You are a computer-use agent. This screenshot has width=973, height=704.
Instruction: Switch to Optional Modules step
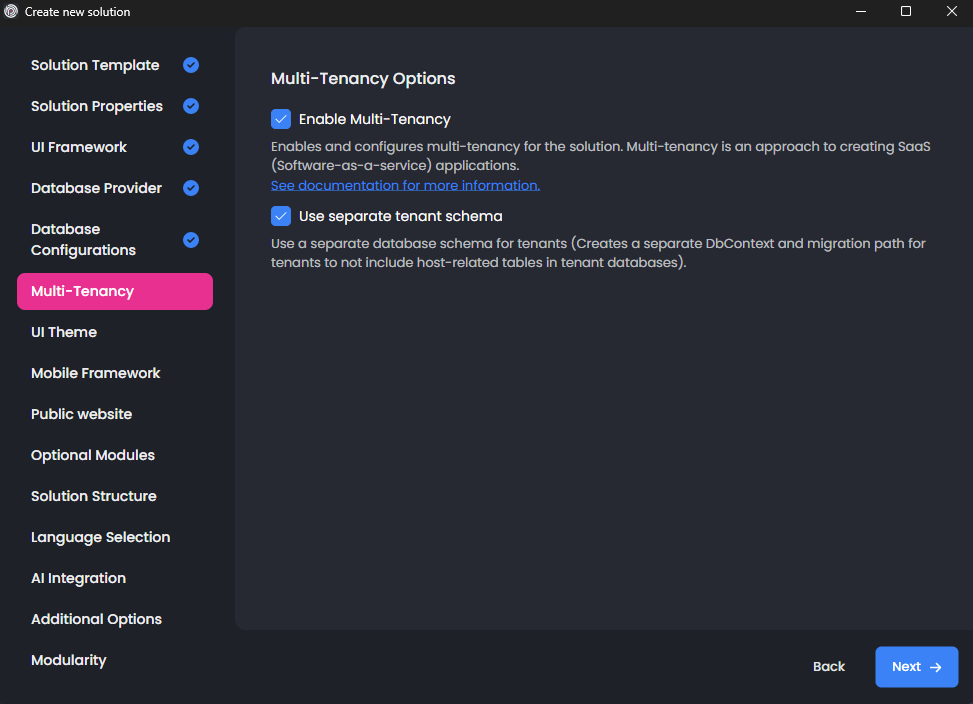[93, 455]
